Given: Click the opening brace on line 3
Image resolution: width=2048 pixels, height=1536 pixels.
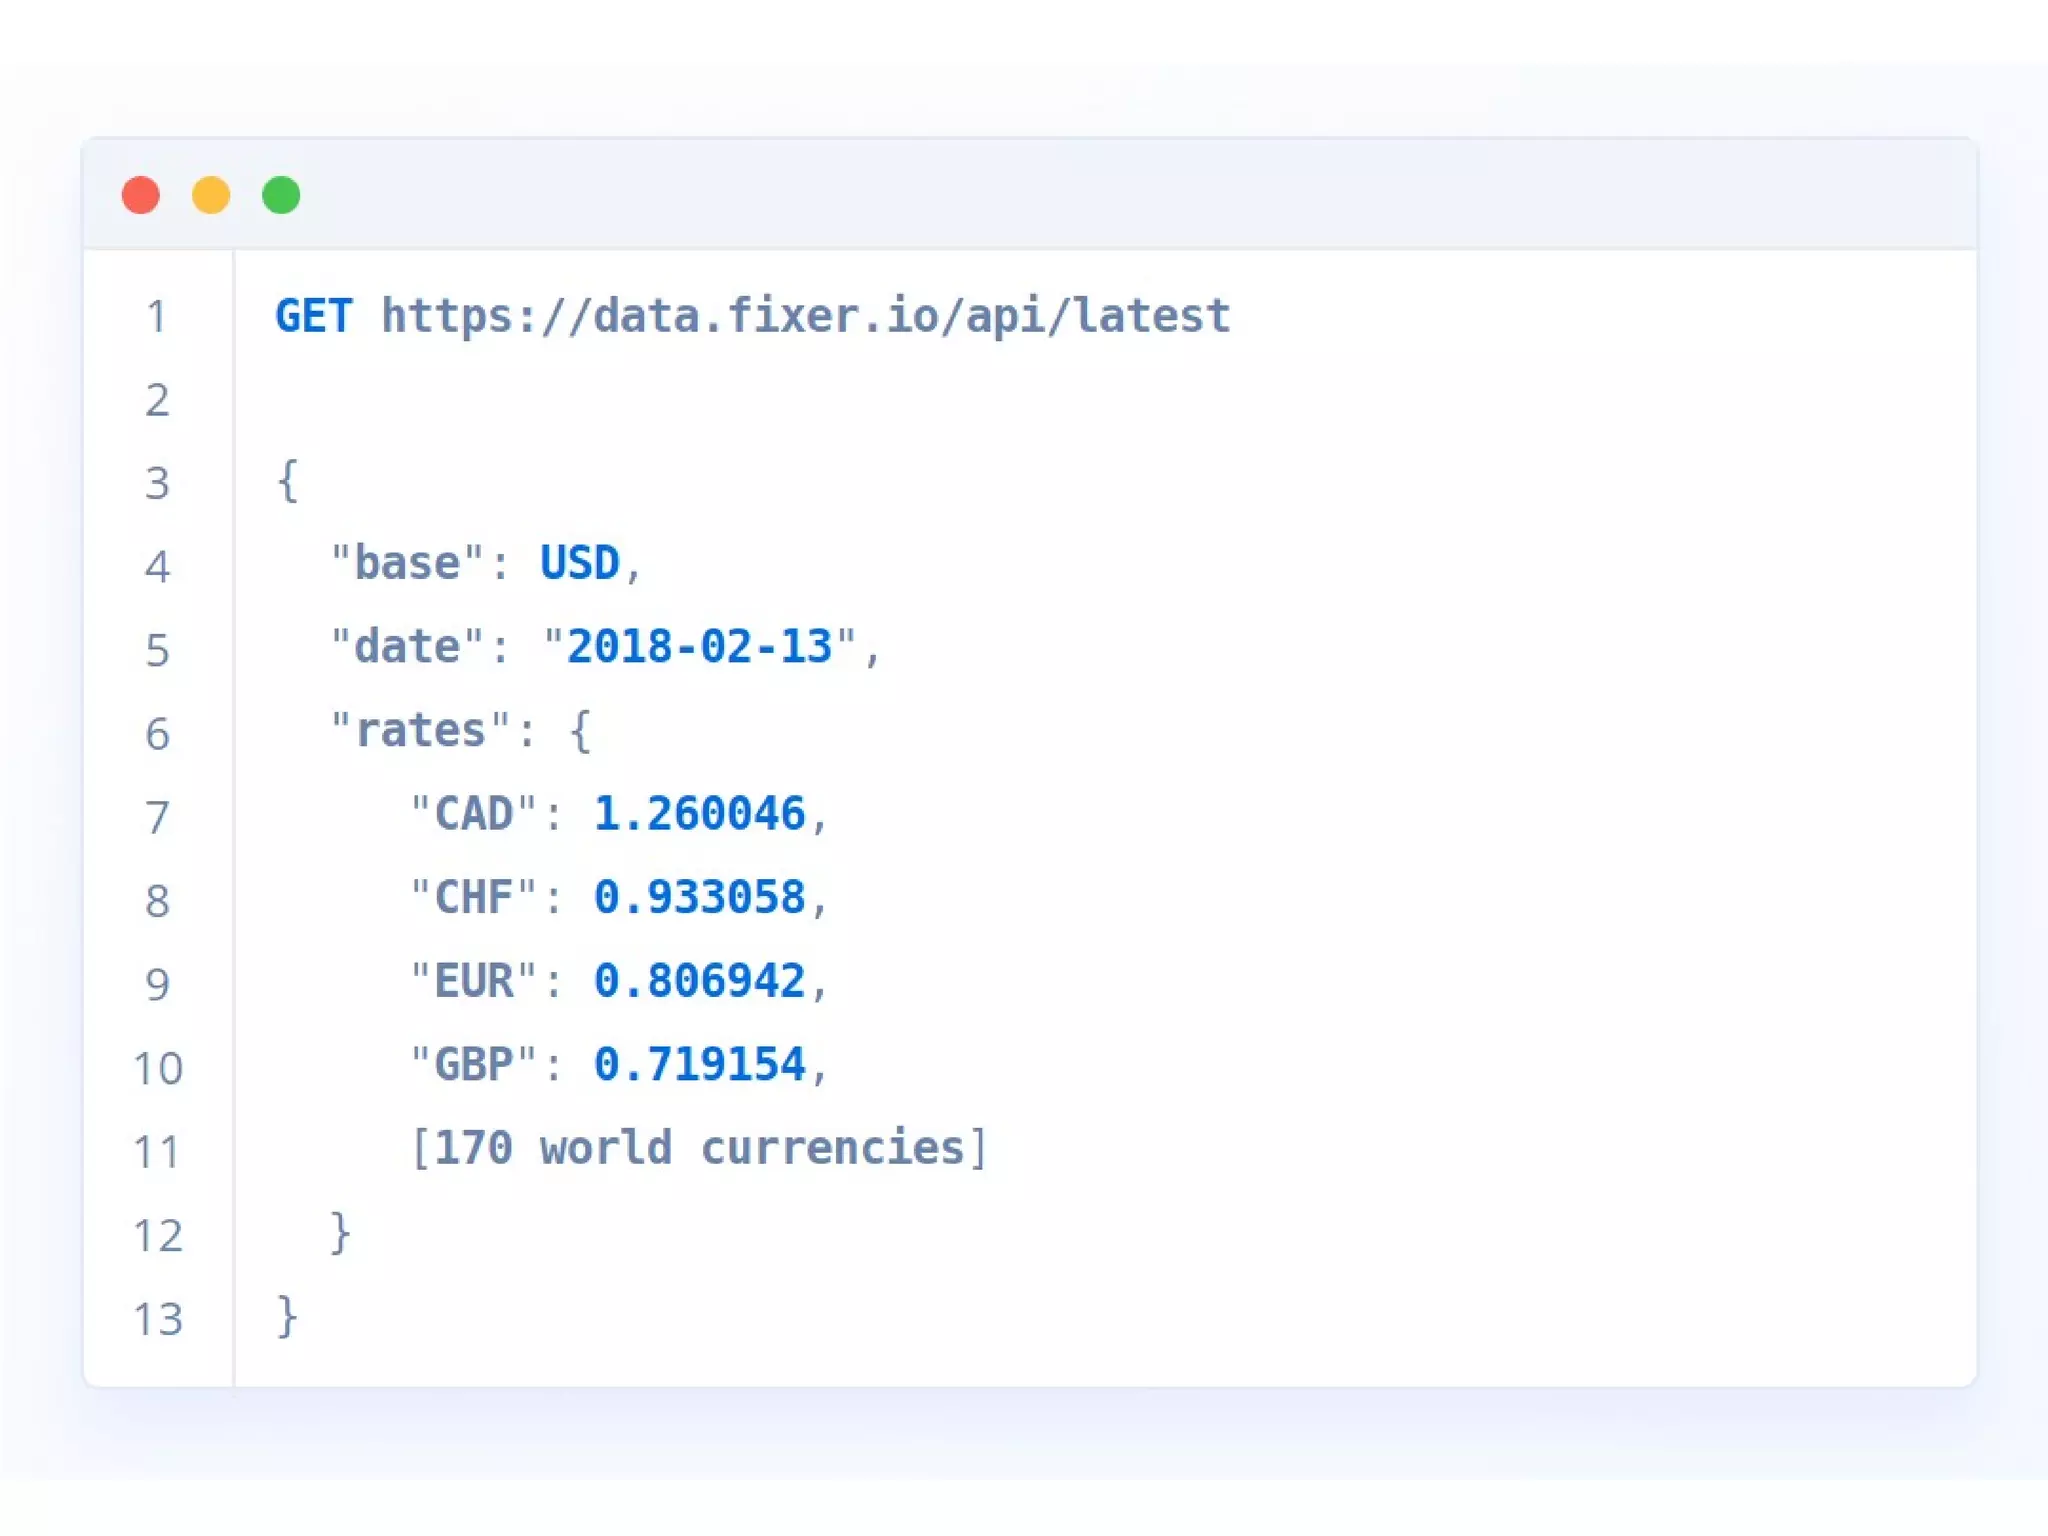Looking at the screenshot, I should 288,481.
